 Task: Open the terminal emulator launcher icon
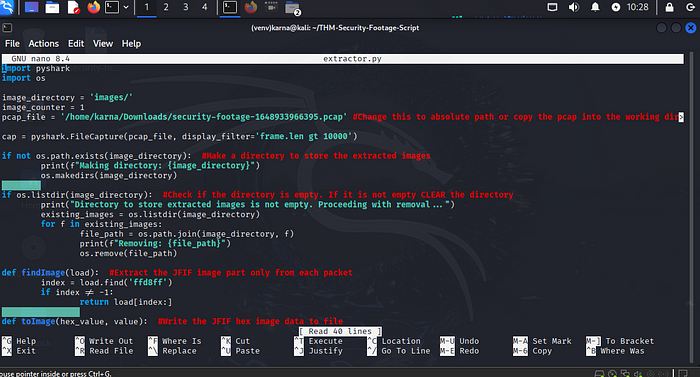pos(112,7)
